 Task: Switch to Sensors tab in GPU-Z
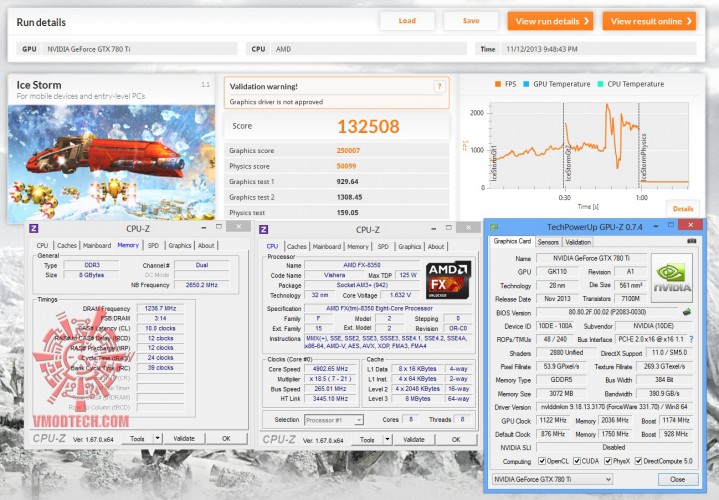tap(548, 242)
